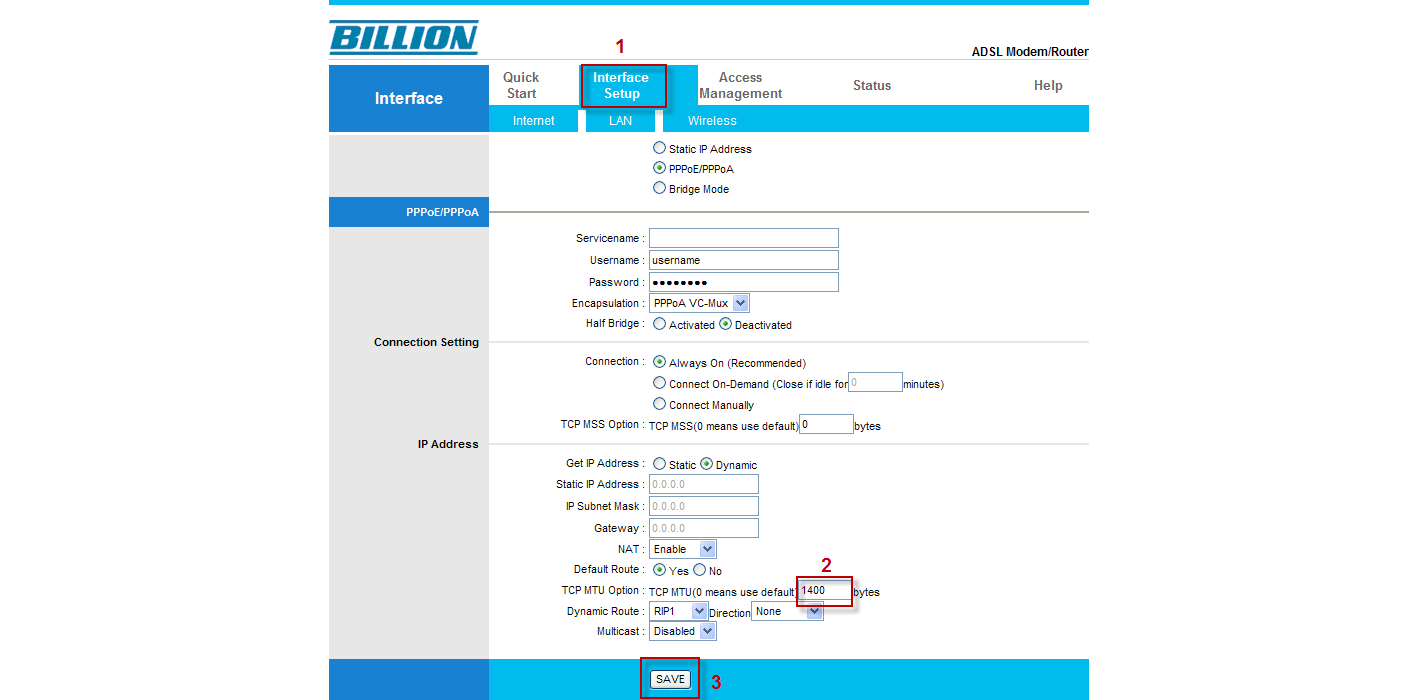Set Half Bridge to Activated
Viewport: 1419px width, 700px height.
coord(659,324)
